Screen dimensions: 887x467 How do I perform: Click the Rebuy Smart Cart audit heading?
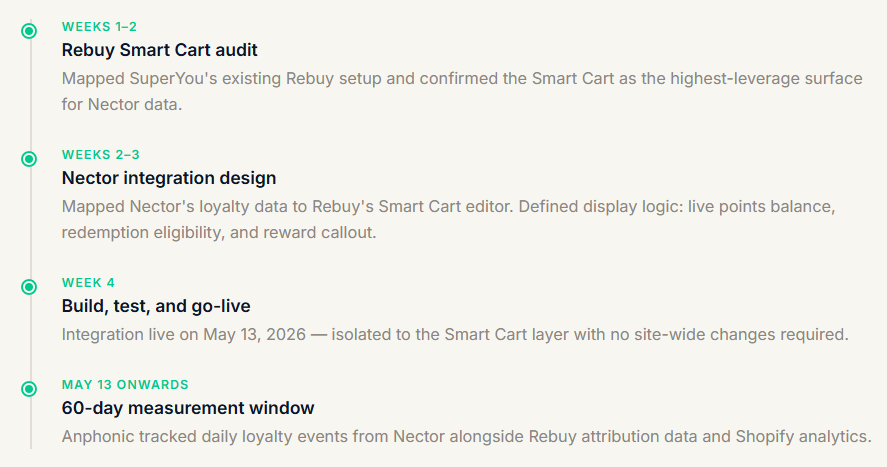tap(160, 50)
